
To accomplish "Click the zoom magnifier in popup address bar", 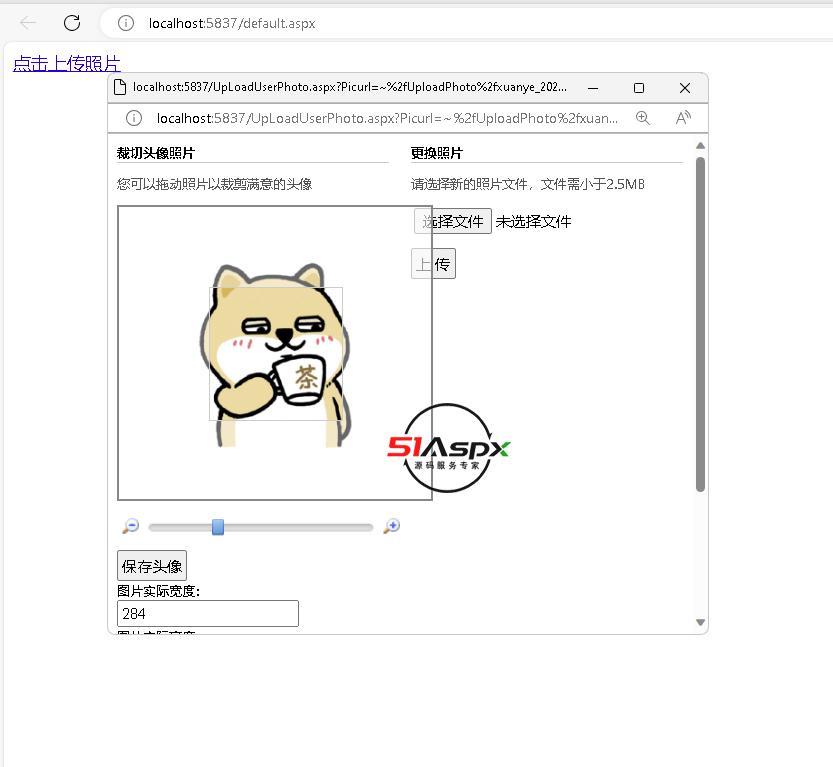I will (x=643, y=117).
